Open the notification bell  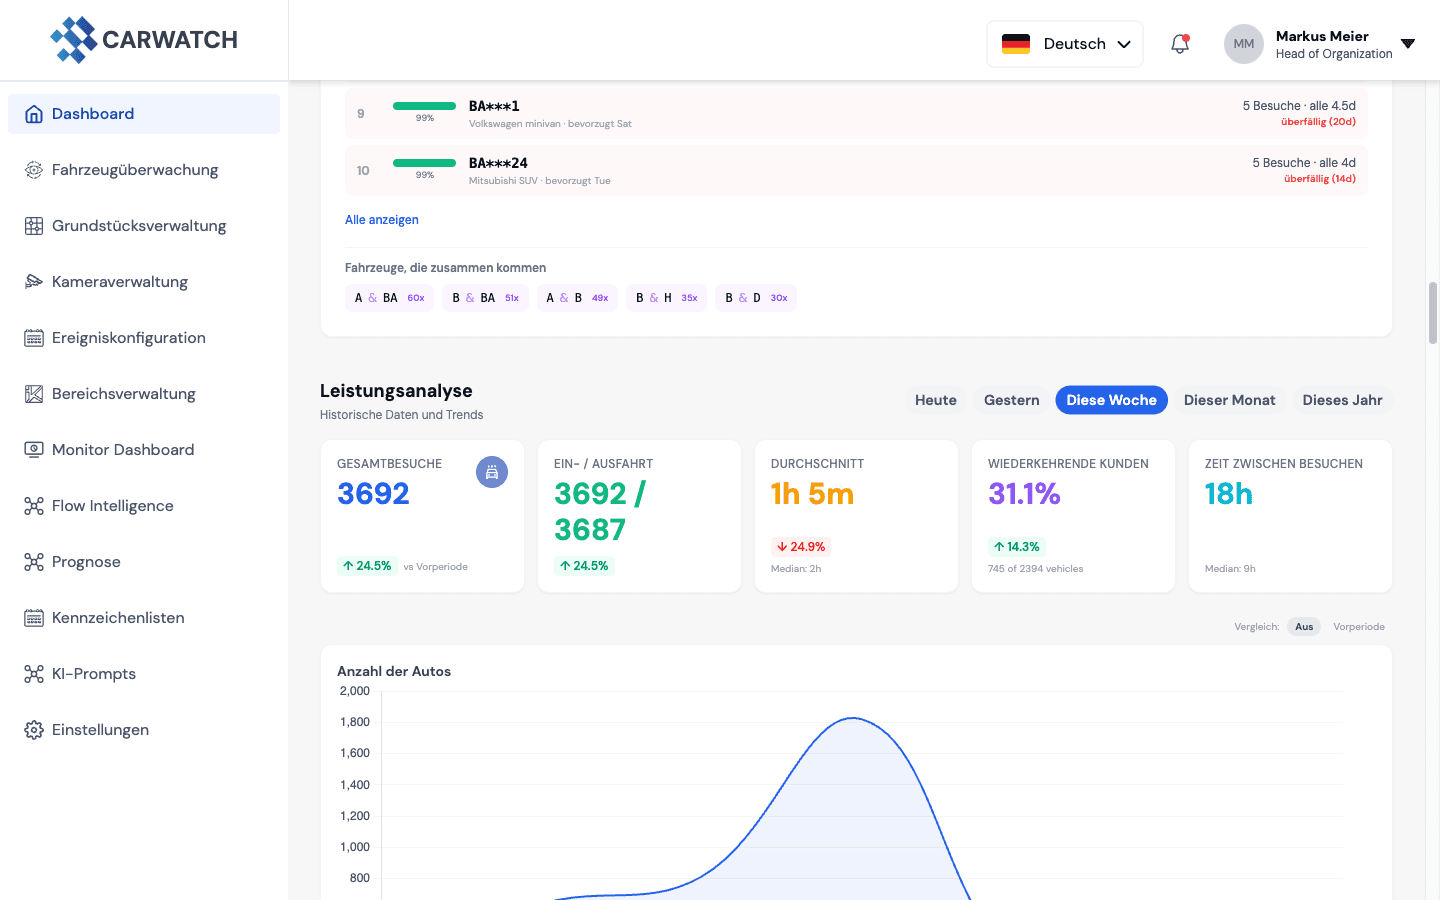coord(1180,44)
